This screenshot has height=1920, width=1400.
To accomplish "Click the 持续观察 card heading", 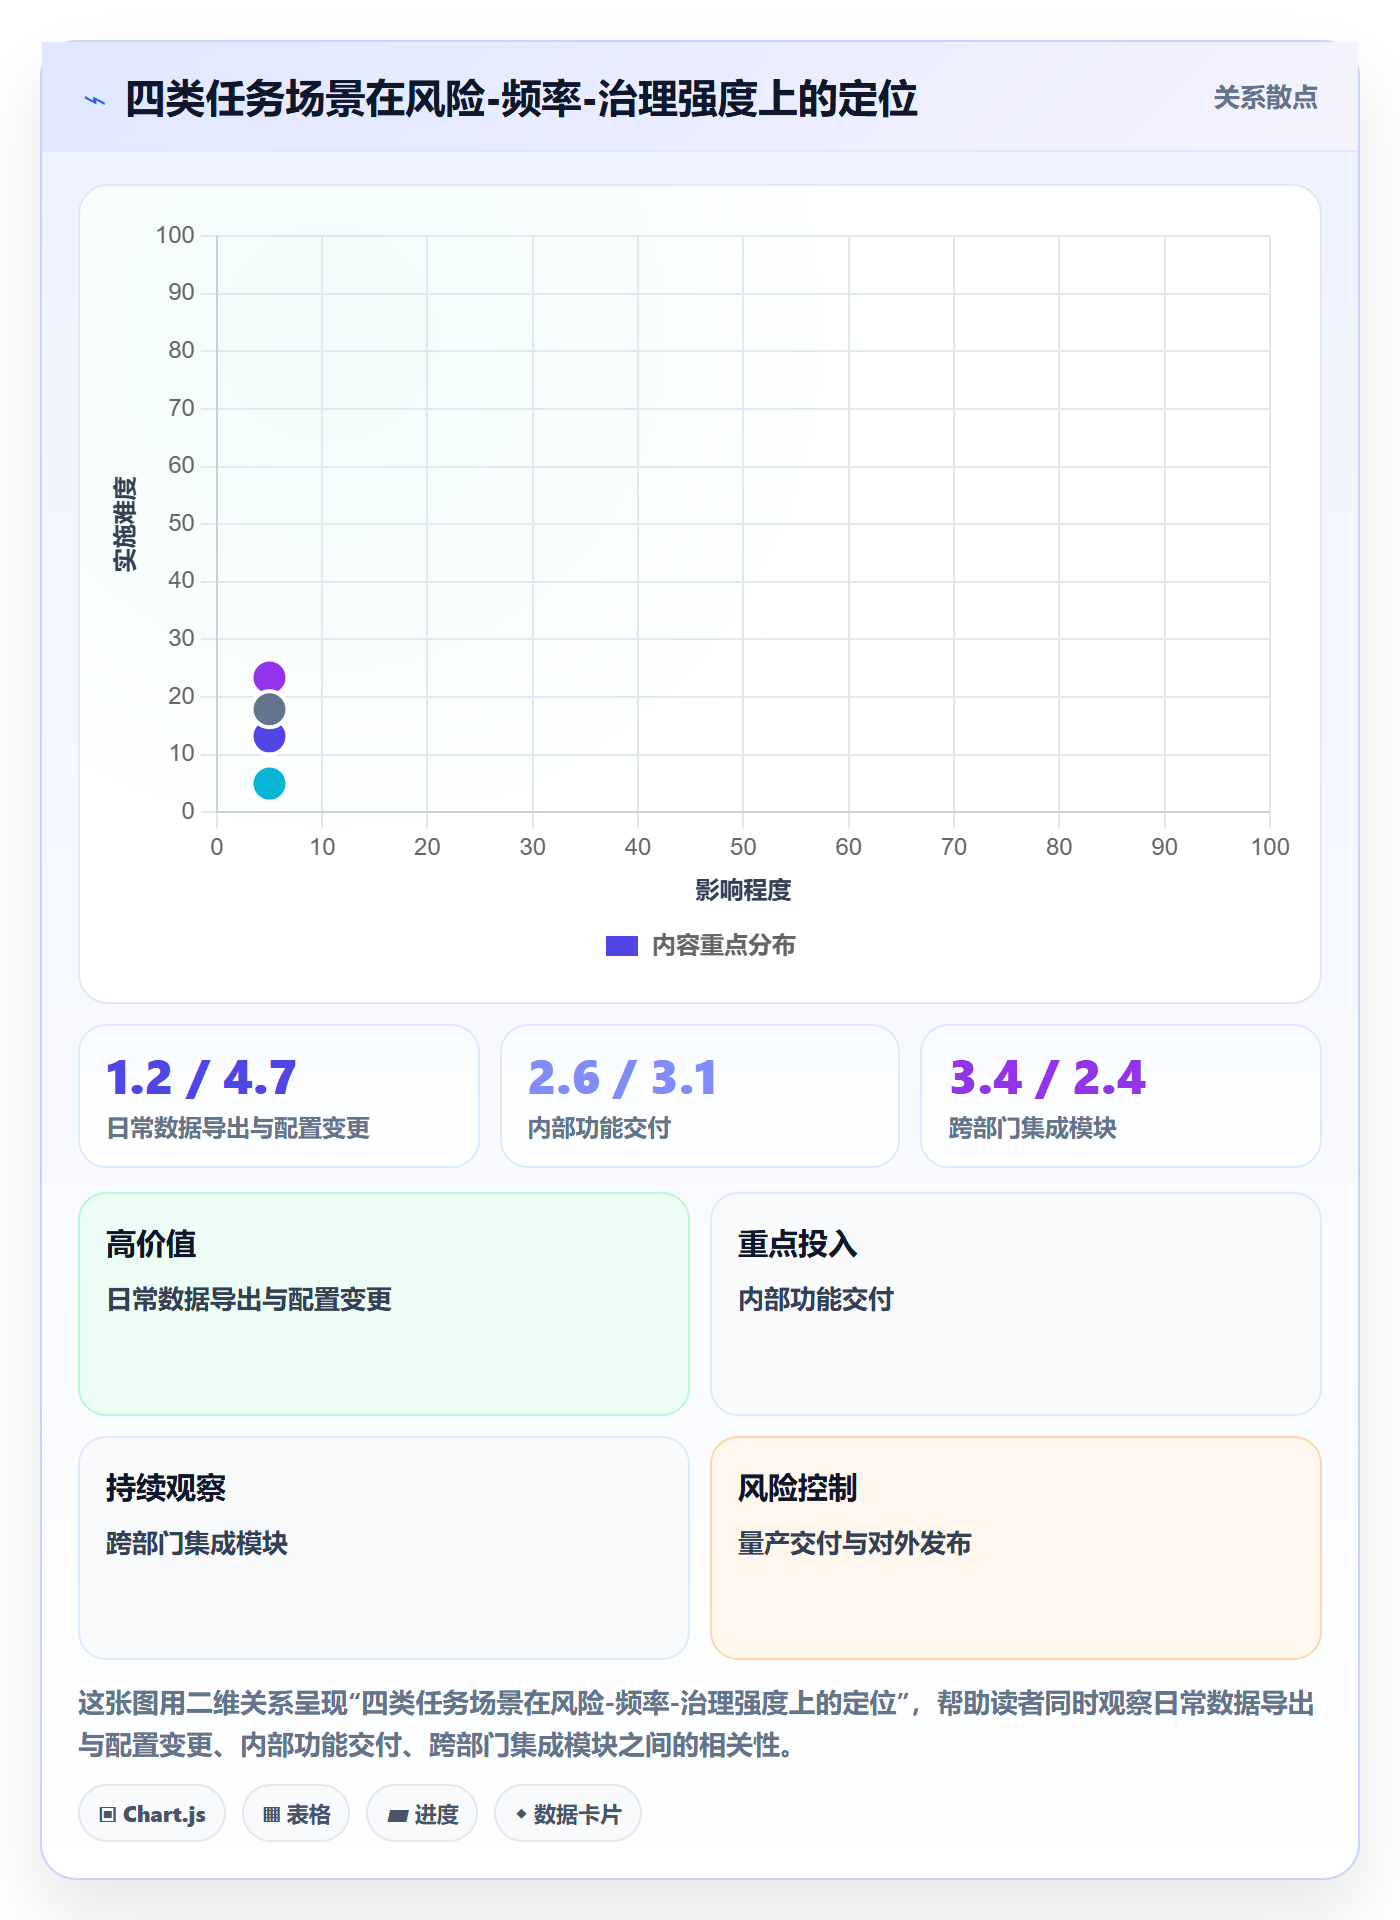I will tap(166, 1488).
